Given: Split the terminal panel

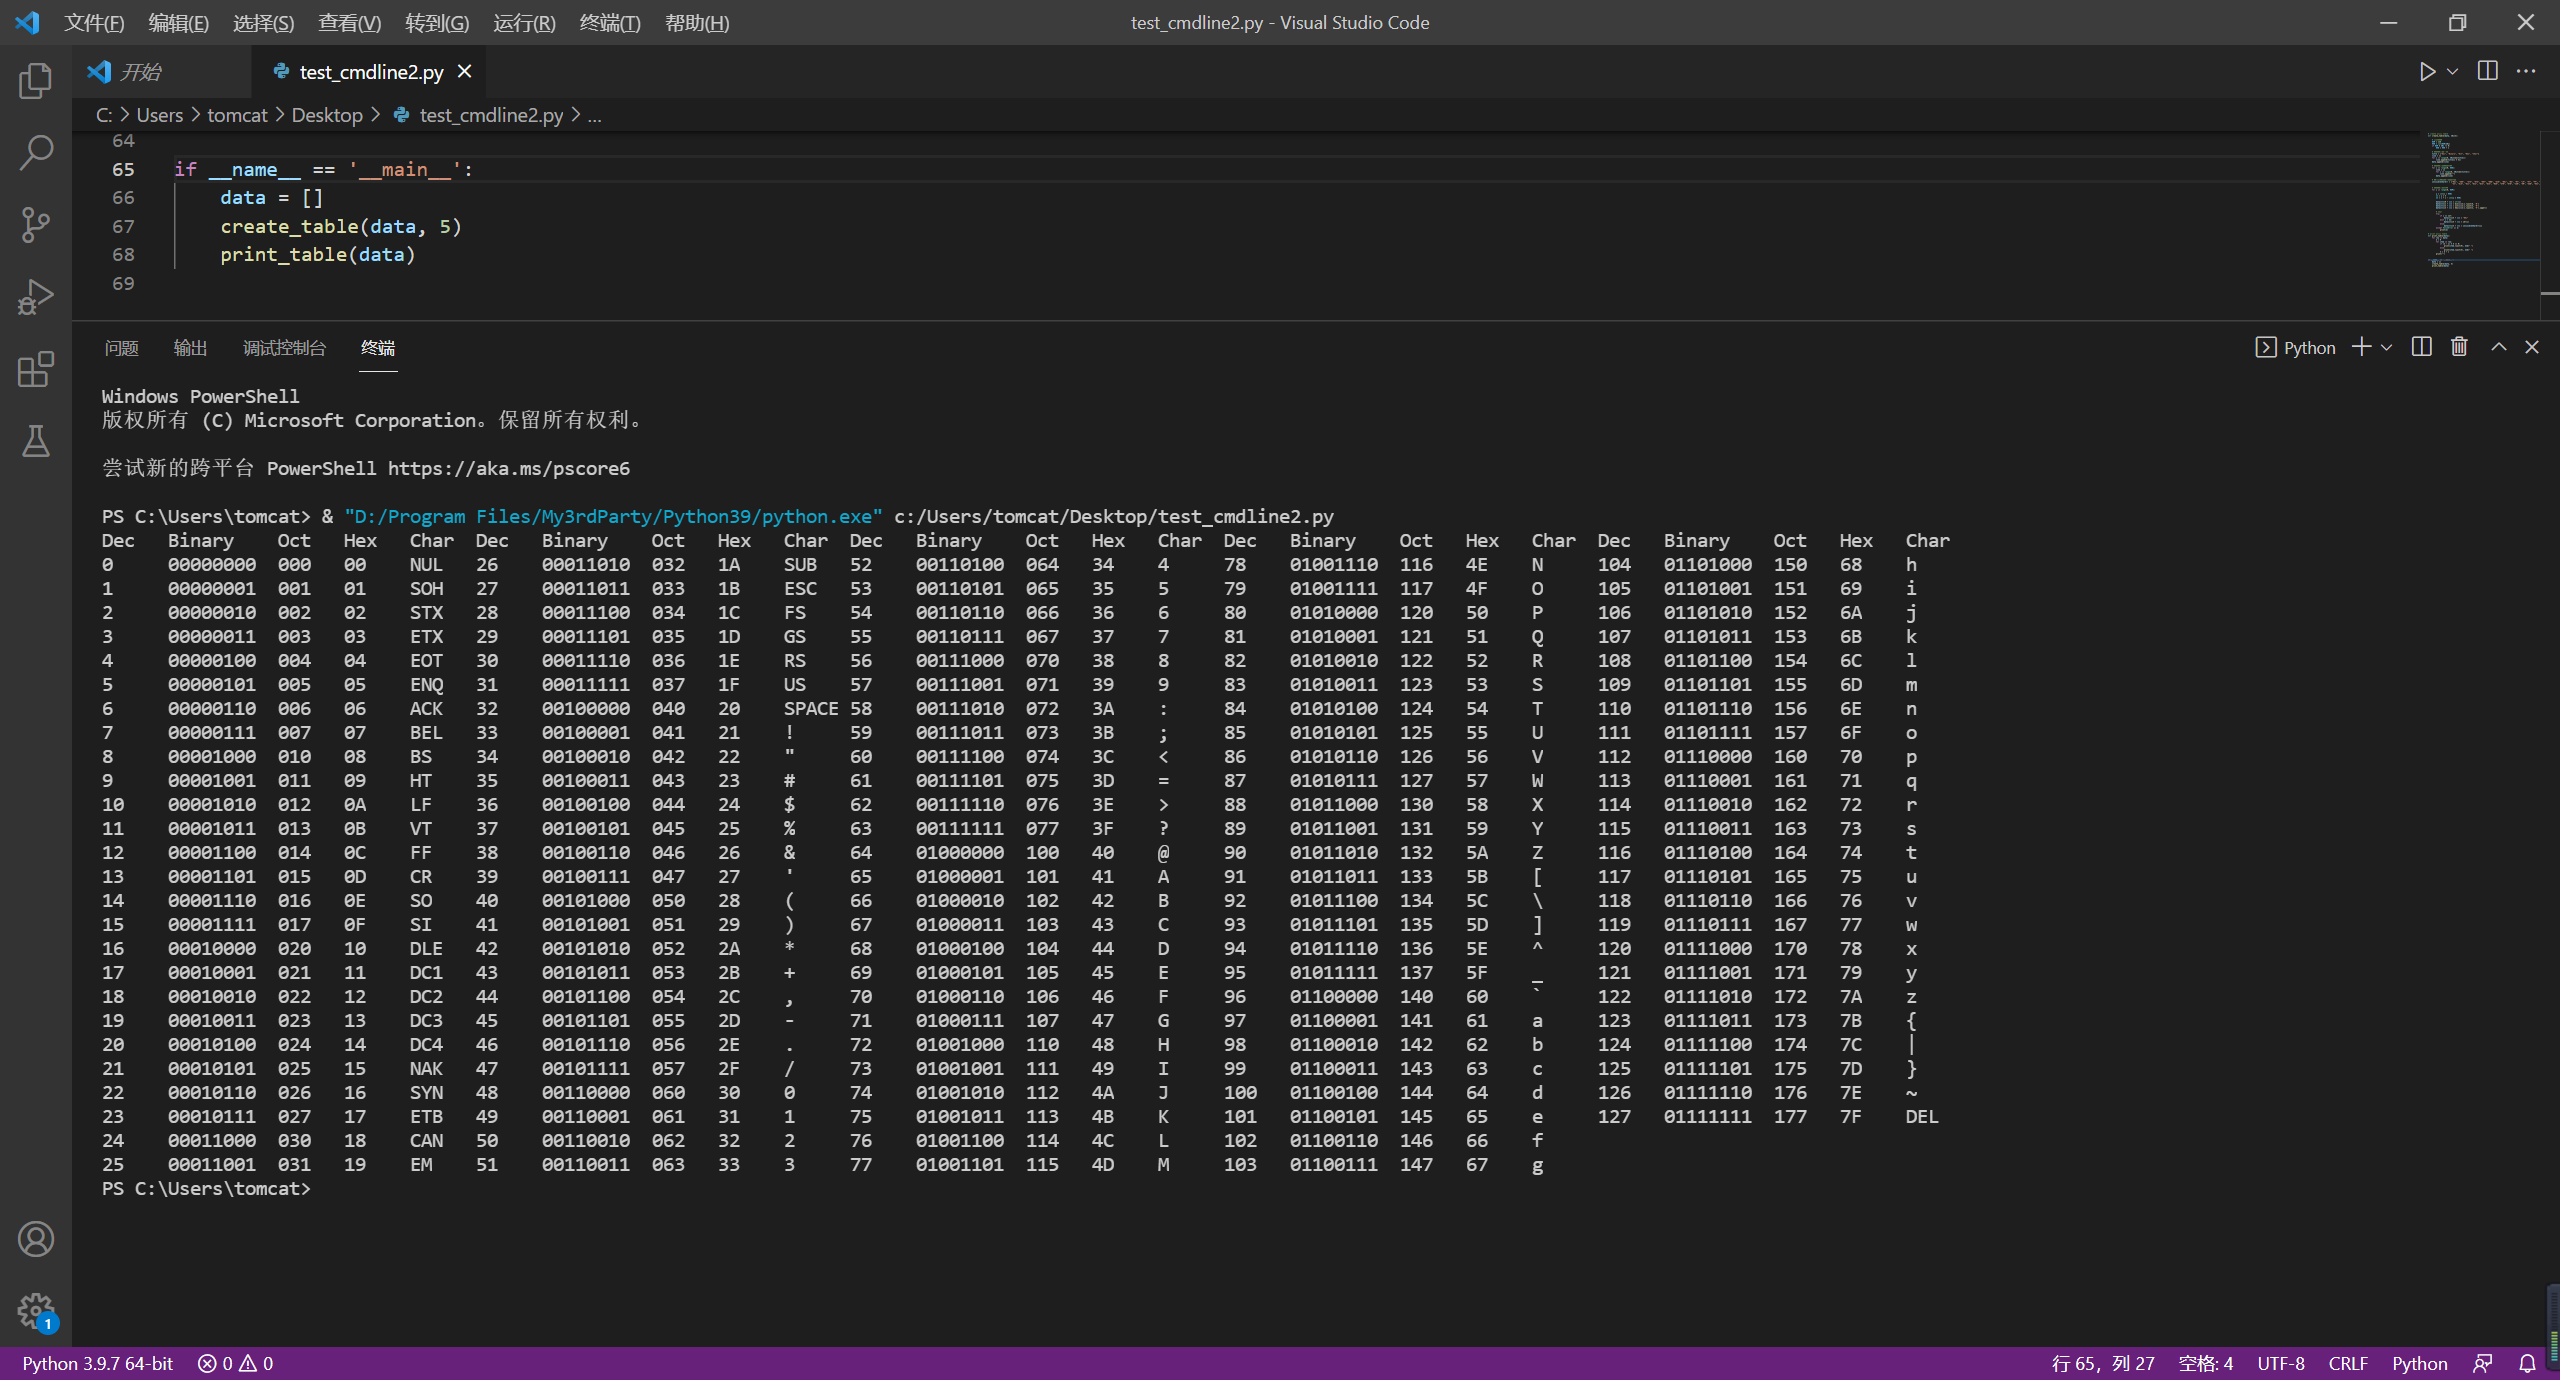Looking at the screenshot, I should click(x=2422, y=347).
